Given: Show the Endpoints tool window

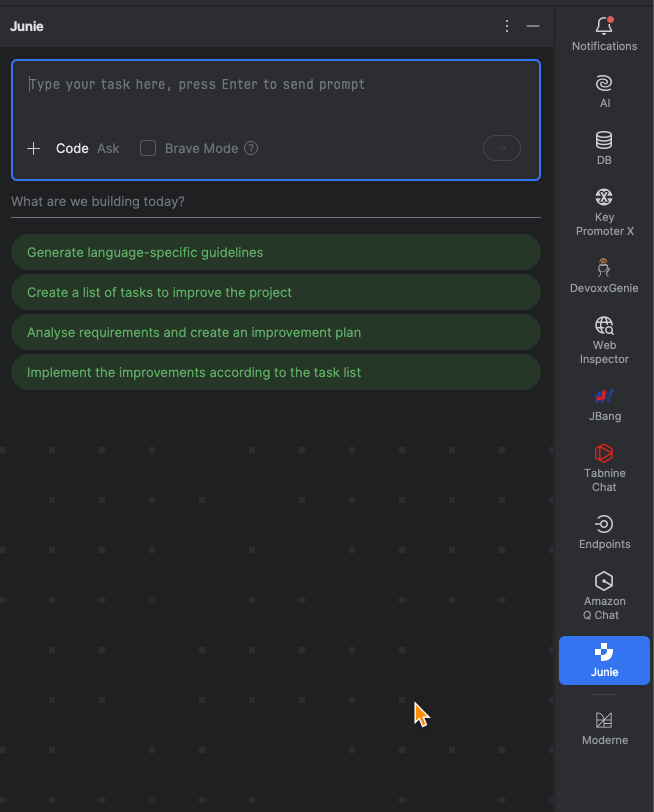Looking at the screenshot, I should [x=604, y=532].
